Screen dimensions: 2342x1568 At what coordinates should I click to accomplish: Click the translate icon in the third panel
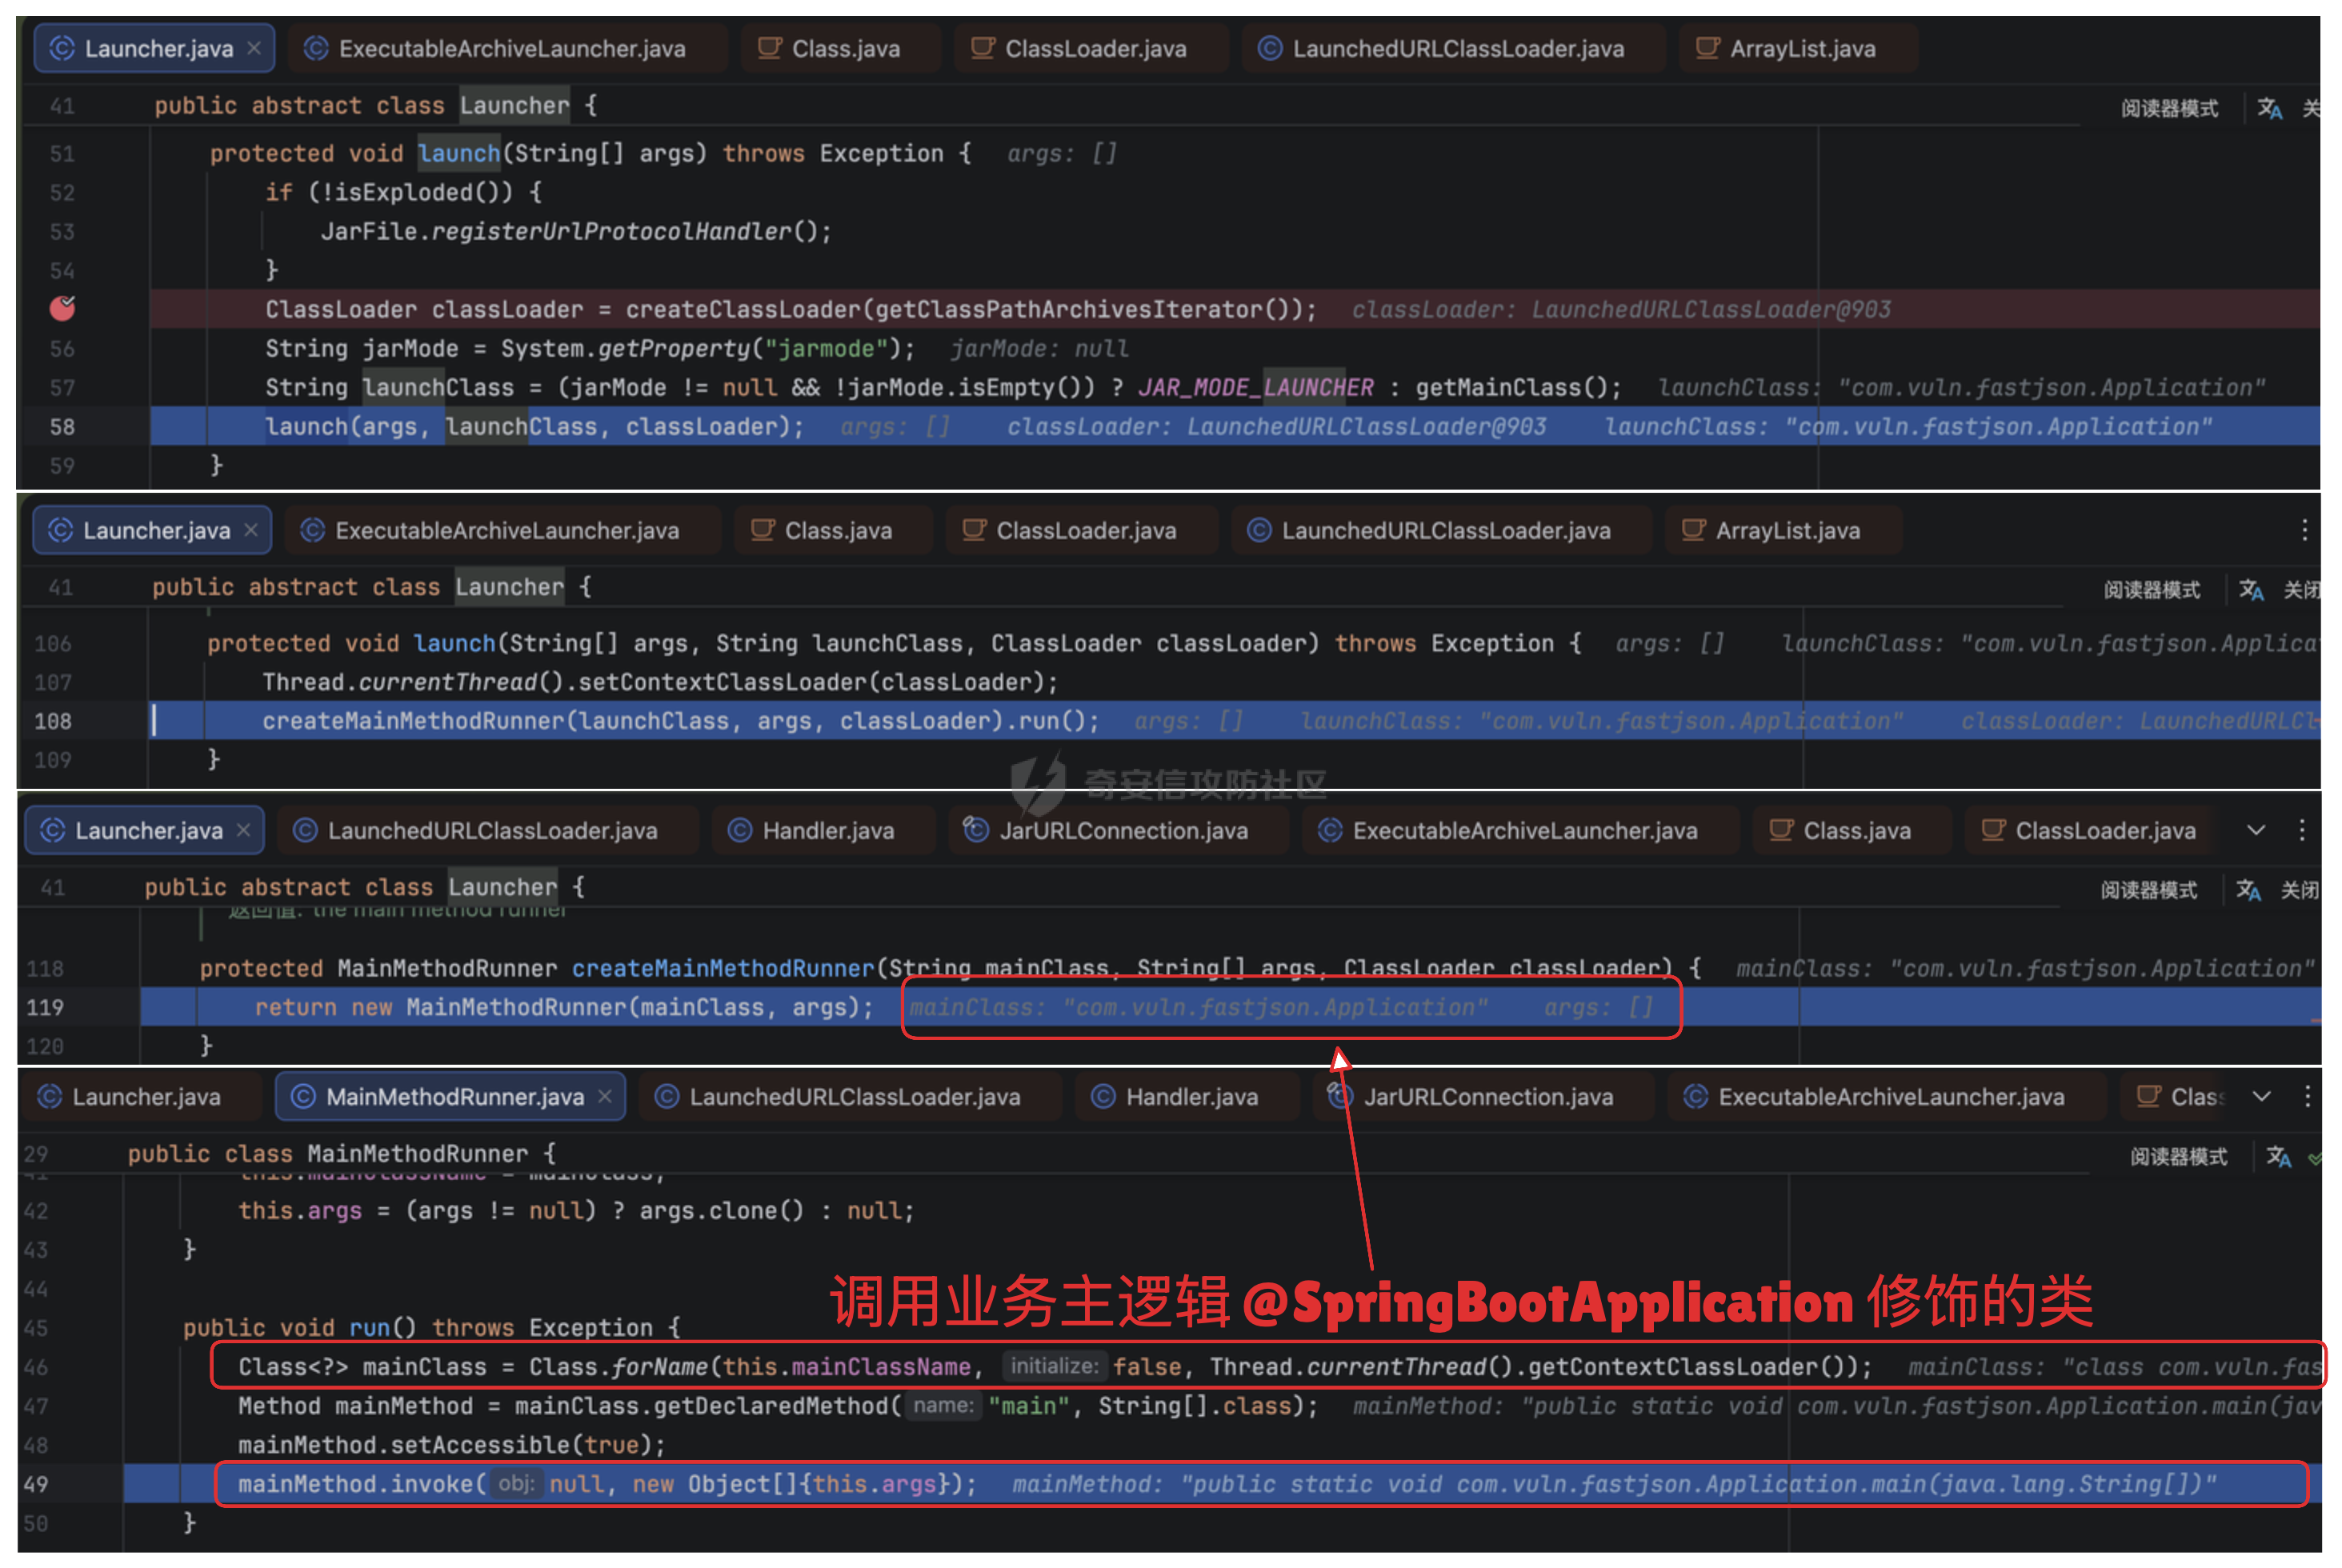pos(2249,890)
